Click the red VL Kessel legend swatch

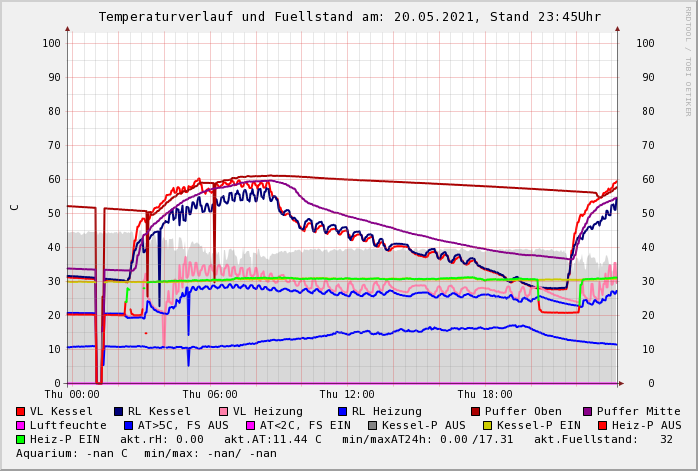(21, 411)
